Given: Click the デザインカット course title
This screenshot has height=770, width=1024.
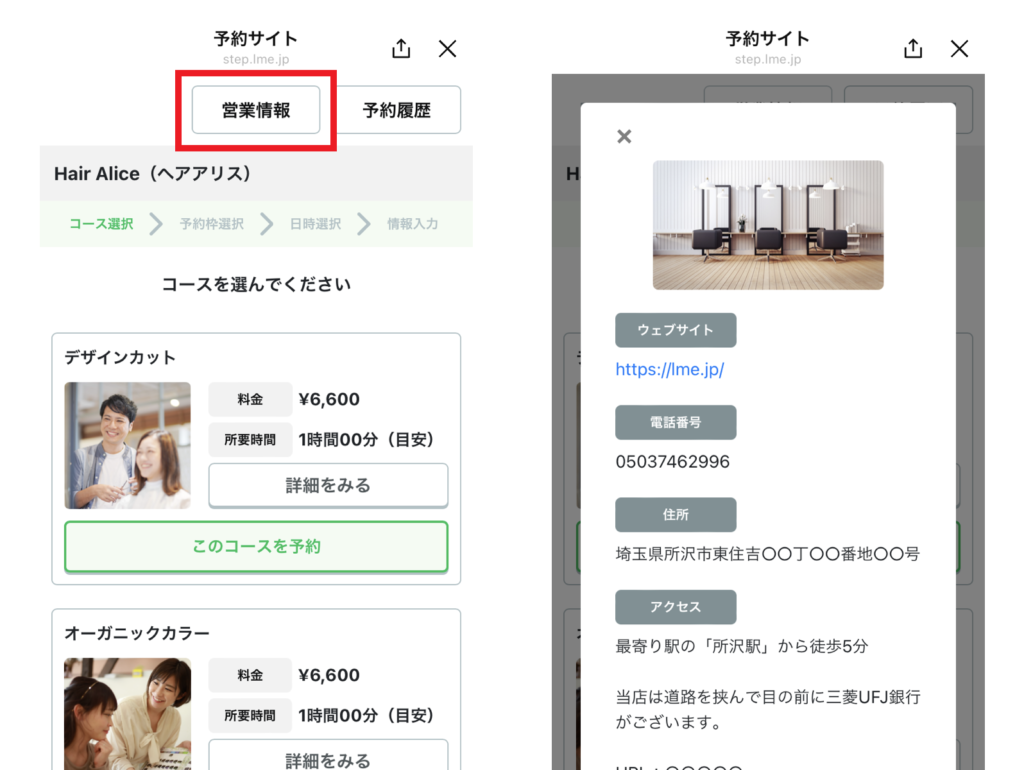Looking at the screenshot, I should click(x=120, y=357).
